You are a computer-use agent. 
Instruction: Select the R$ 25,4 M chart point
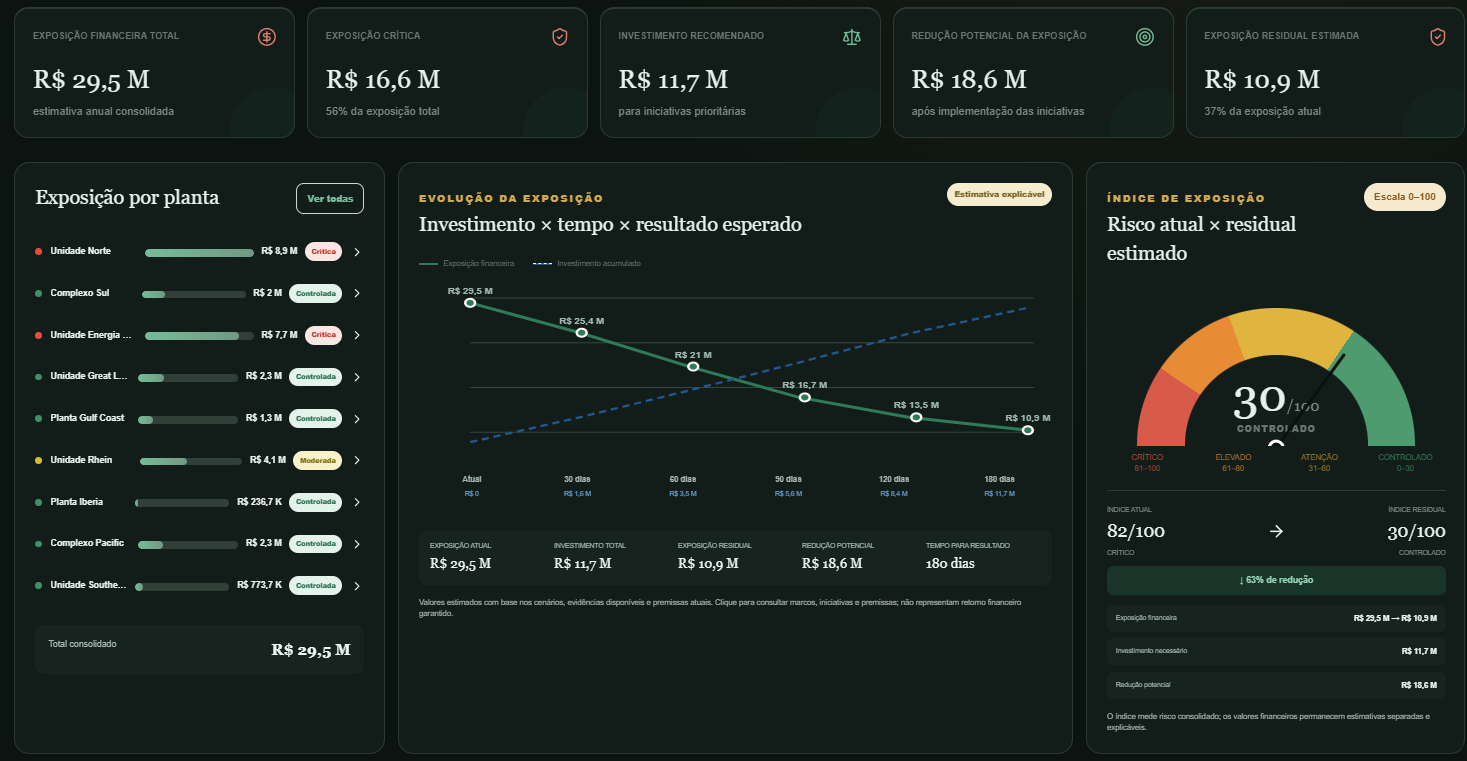582,332
